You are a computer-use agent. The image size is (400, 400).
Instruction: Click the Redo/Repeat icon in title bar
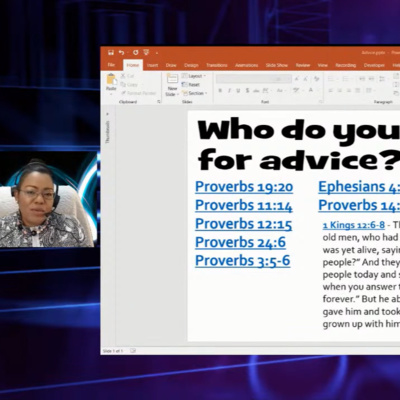pos(135,52)
